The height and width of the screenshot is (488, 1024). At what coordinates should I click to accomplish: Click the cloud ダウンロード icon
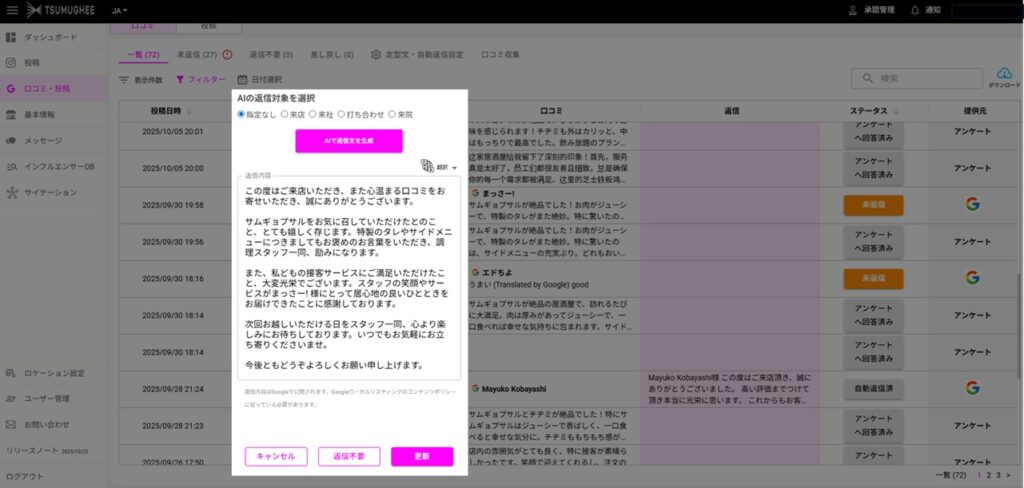pos(1005,75)
